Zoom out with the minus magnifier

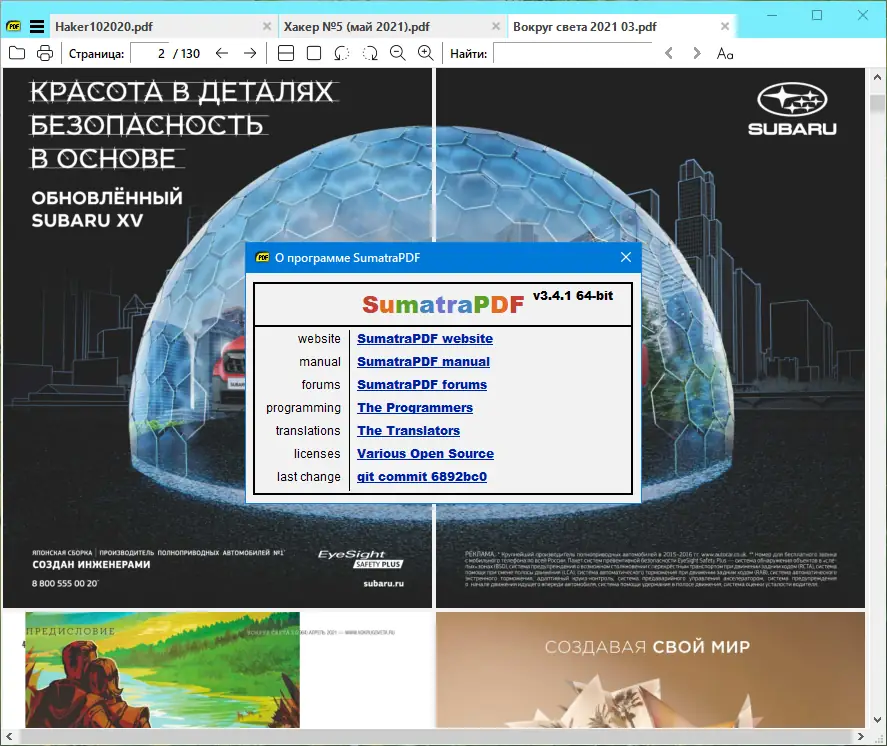[x=398, y=53]
